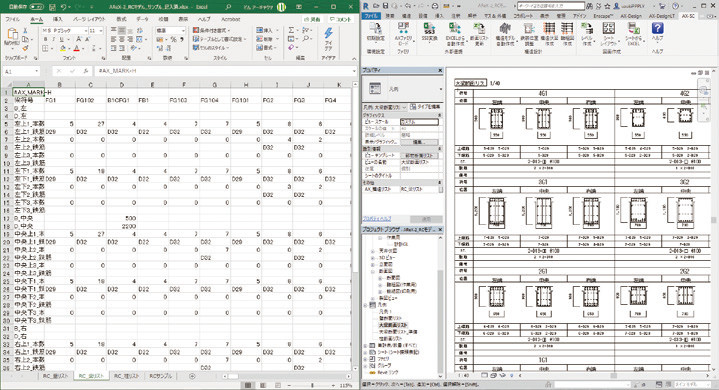
Task: Click the Ideas lightning bolt icon
Action: (x=328, y=33)
